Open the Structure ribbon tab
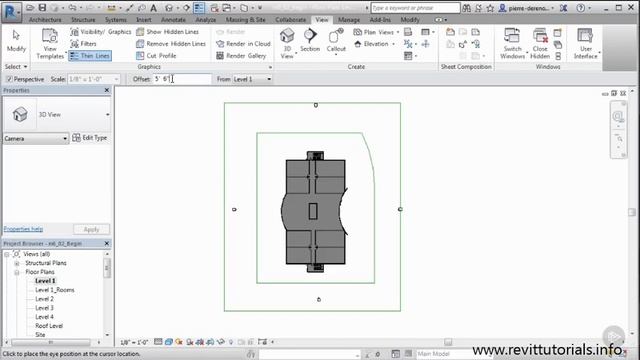Image resolution: width=640 pixels, height=360 pixels. point(83,20)
